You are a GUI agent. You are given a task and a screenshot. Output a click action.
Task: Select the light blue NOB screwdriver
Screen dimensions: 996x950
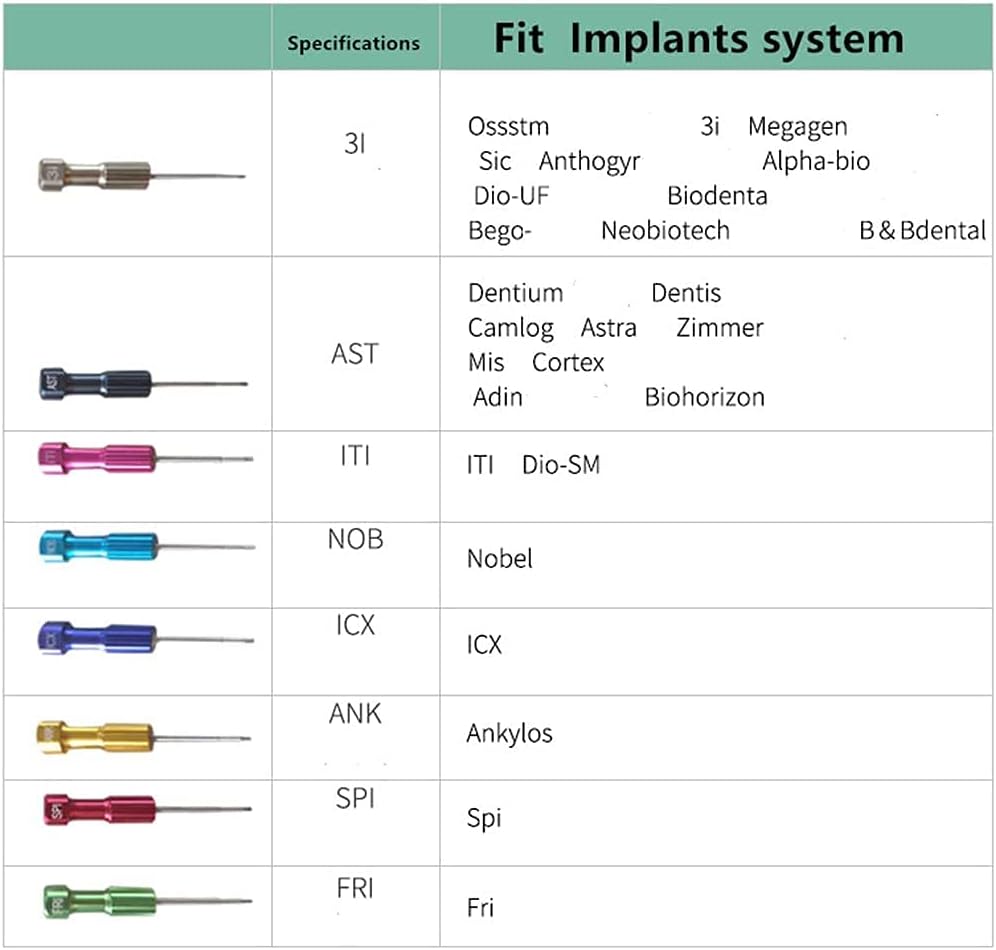point(145,546)
